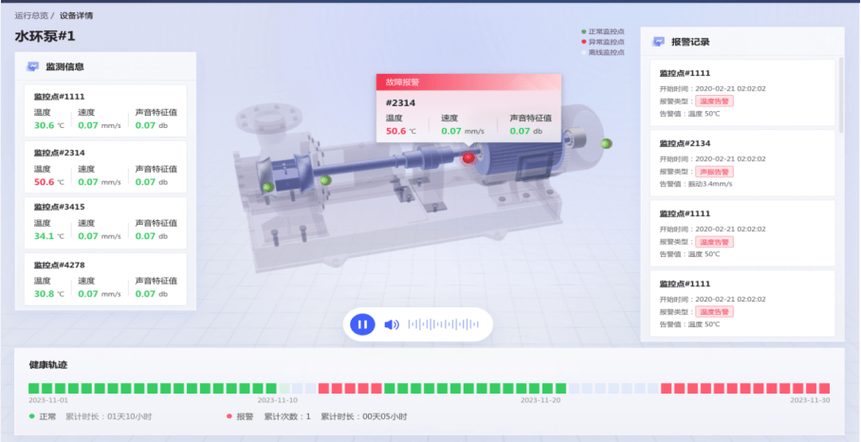Open 监控点#1111 card in 监测信息 panel
This screenshot has width=861, height=442.
[105, 110]
